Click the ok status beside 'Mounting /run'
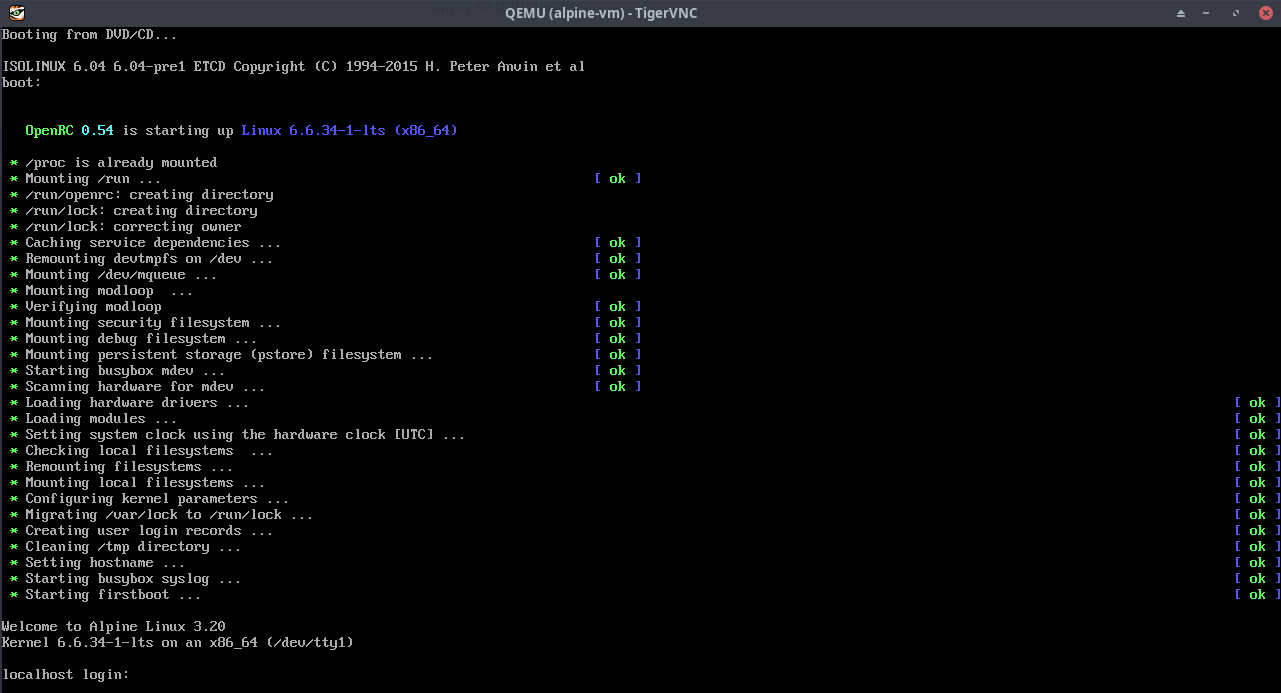 coord(617,179)
